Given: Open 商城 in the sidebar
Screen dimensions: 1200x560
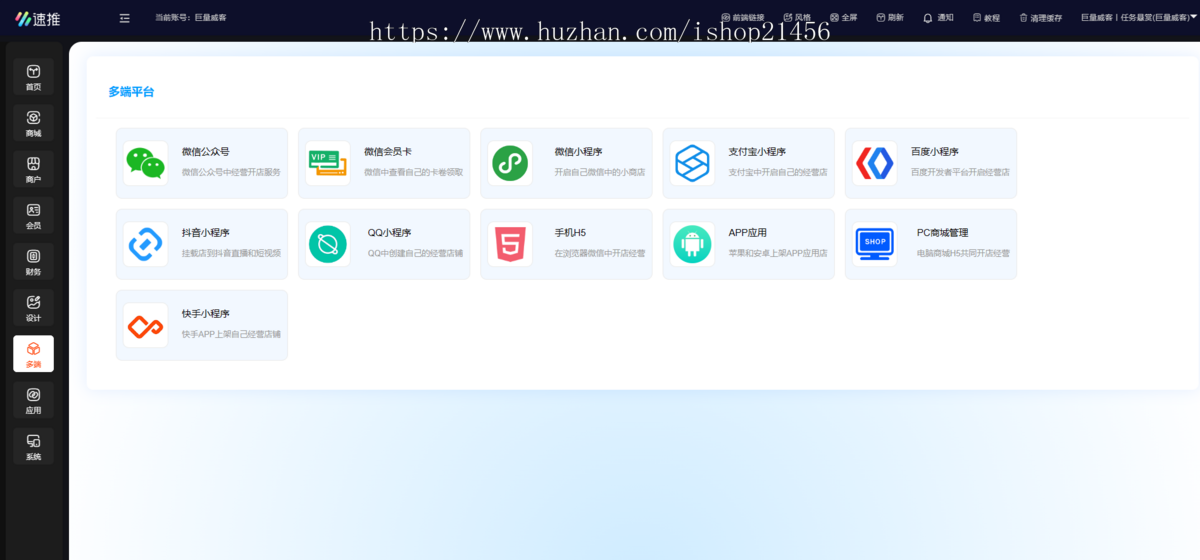Looking at the screenshot, I should [33, 124].
